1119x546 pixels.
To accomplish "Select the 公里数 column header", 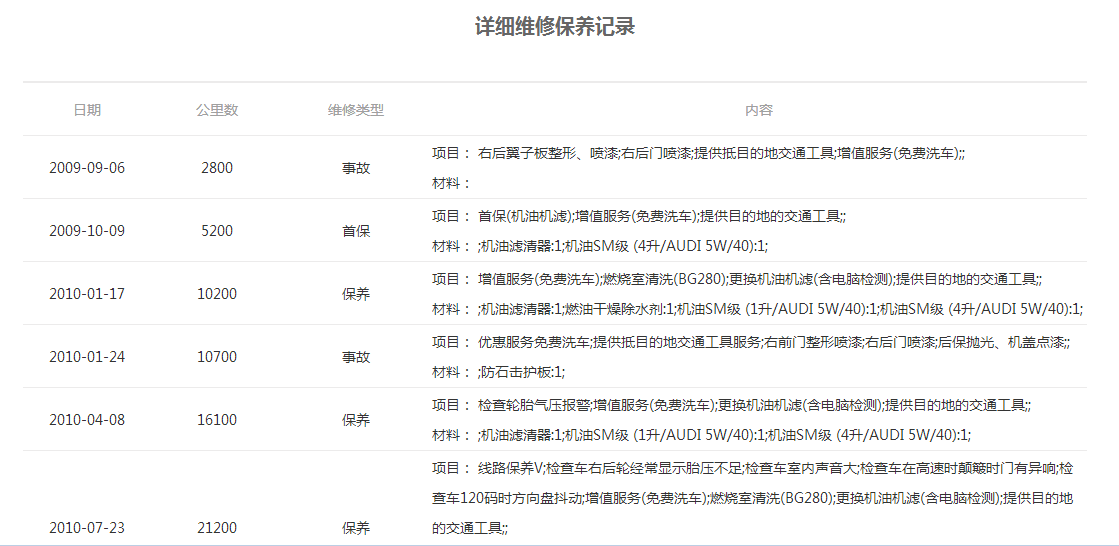I will click(217, 110).
